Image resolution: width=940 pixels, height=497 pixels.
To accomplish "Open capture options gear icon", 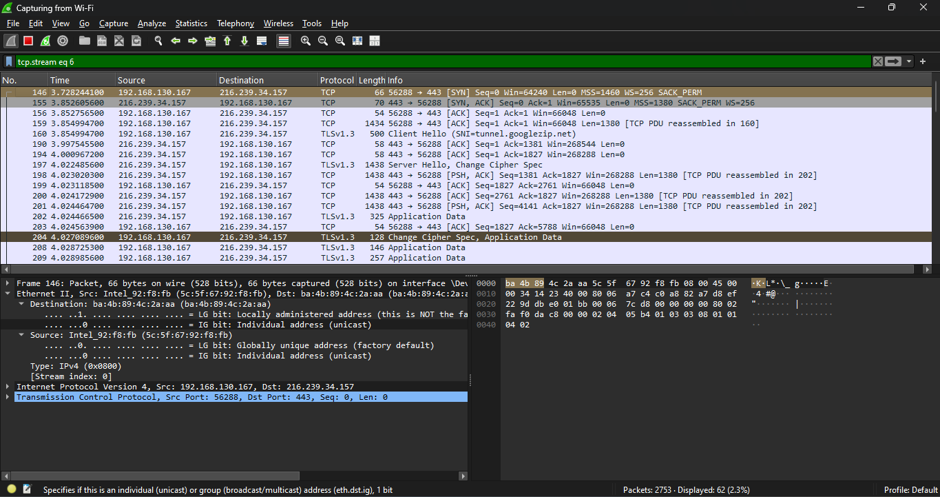I will coord(62,41).
